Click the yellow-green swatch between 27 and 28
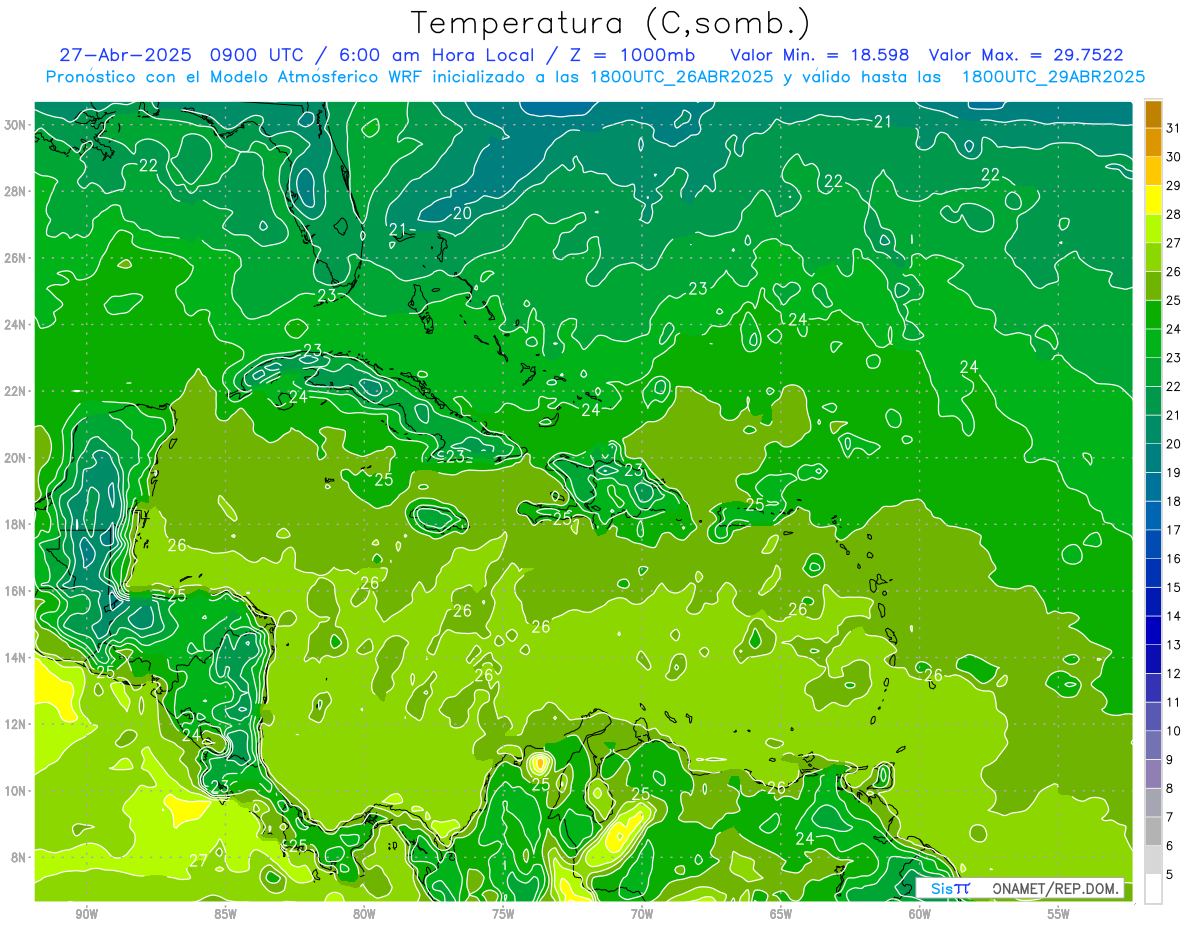This screenshot has height=927, width=1200. (x=1153, y=229)
